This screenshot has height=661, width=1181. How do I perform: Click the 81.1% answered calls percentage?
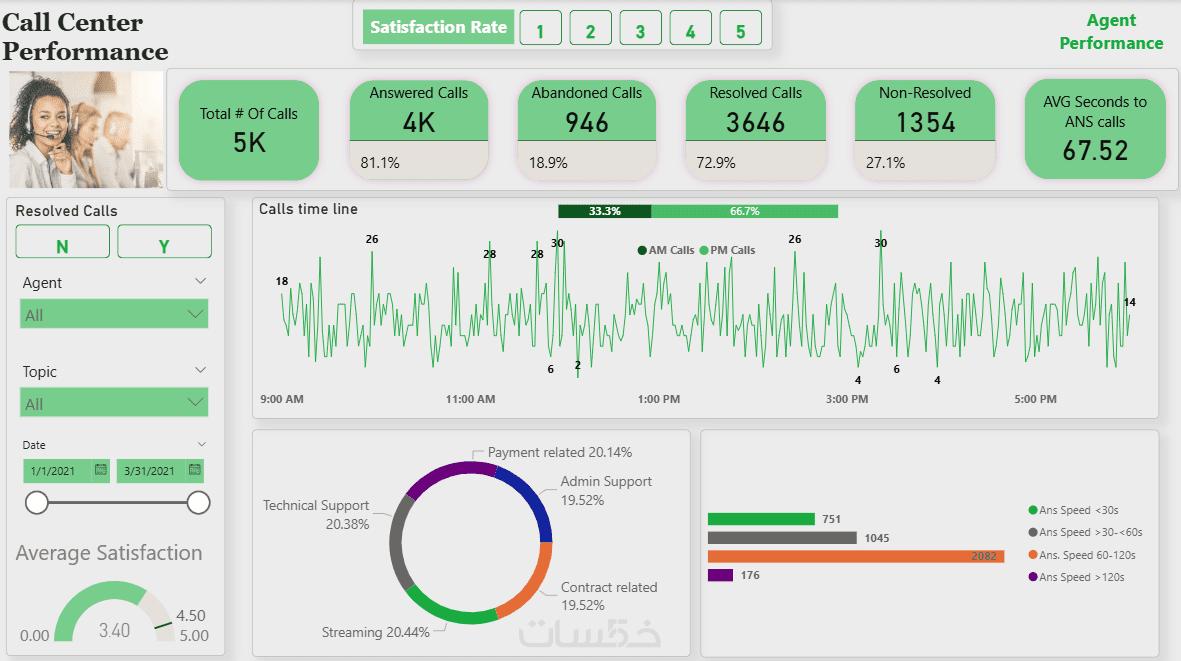pos(380,163)
